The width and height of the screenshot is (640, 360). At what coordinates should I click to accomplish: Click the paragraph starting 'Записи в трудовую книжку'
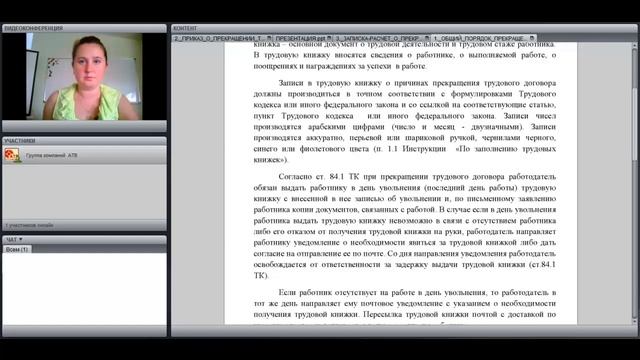pyautogui.click(x=404, y=121)
